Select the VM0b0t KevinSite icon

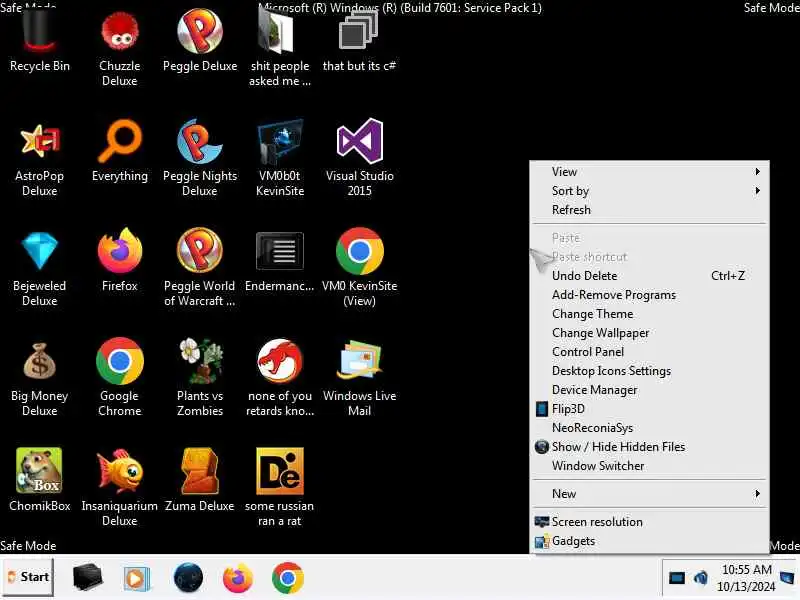point(280,157)
